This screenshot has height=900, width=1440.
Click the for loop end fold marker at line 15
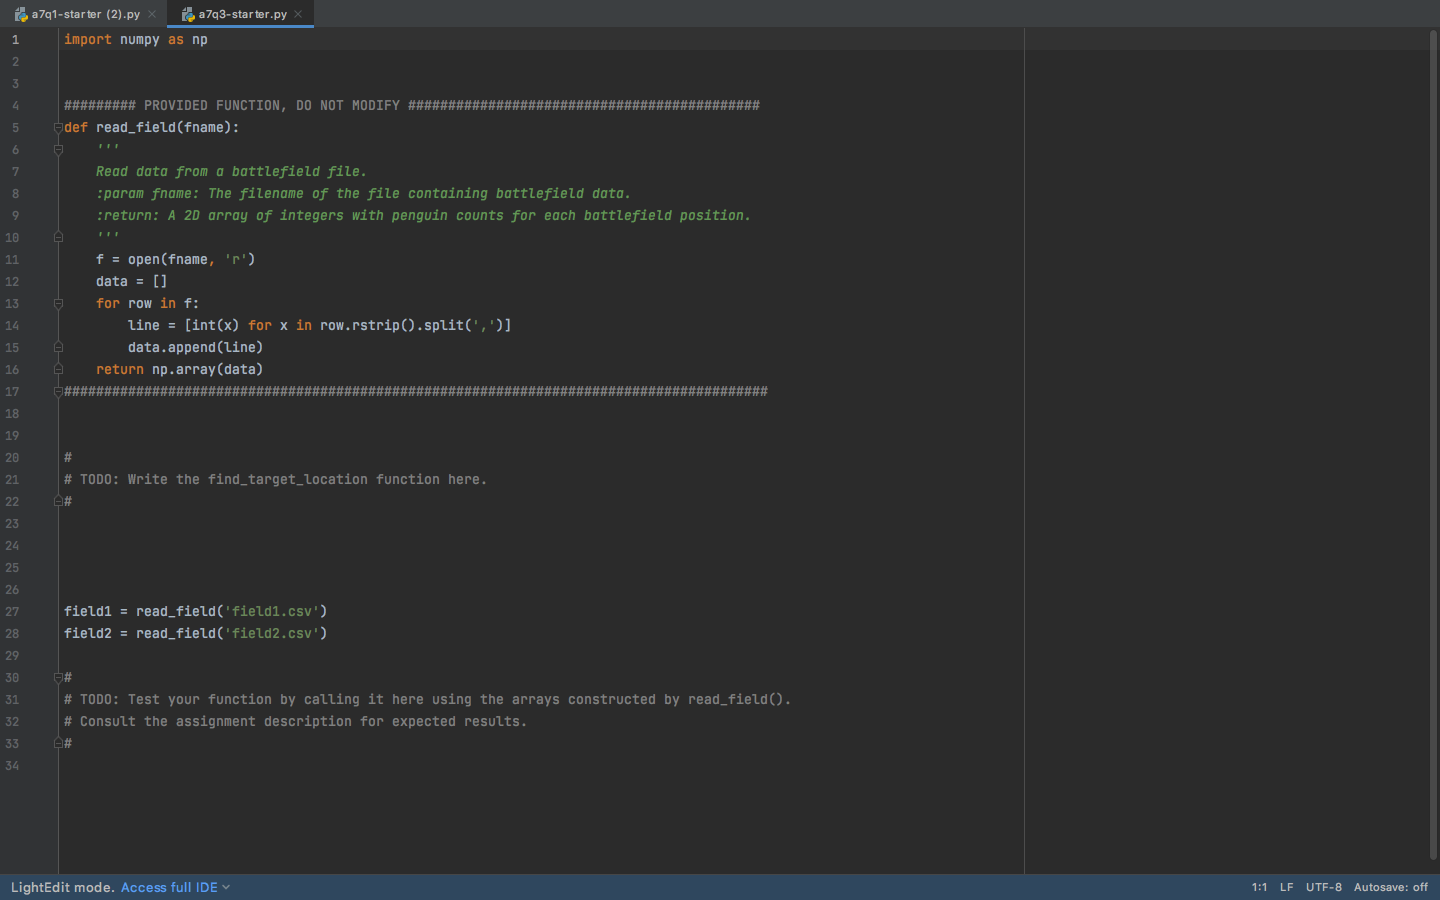tap(58, 348)
